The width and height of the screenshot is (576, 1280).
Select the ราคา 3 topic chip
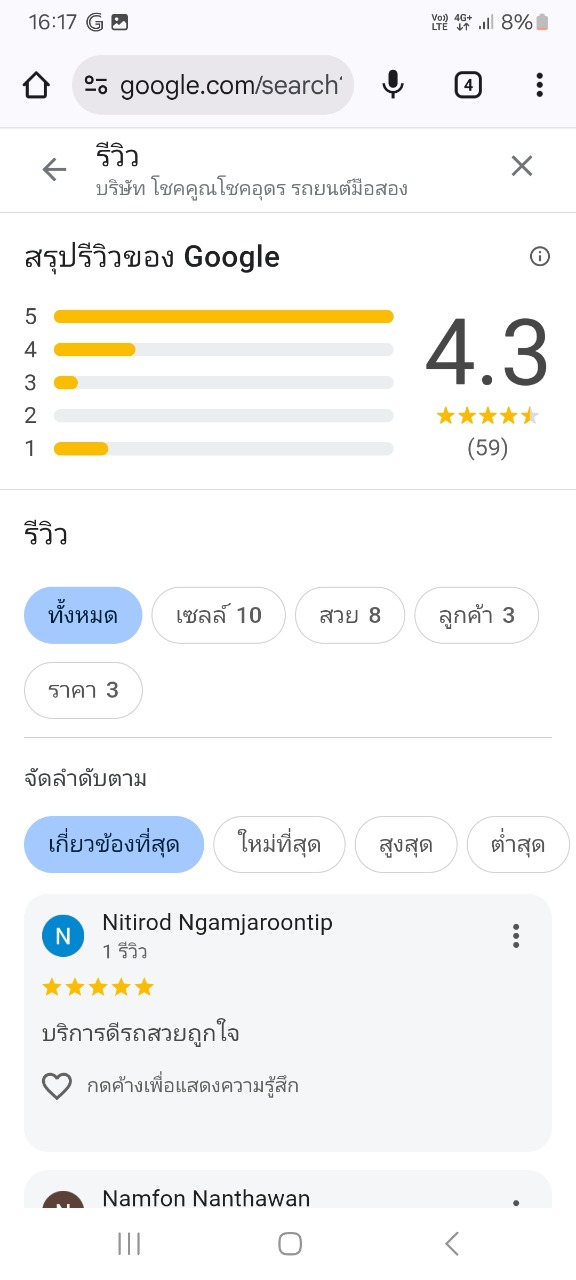84,690
